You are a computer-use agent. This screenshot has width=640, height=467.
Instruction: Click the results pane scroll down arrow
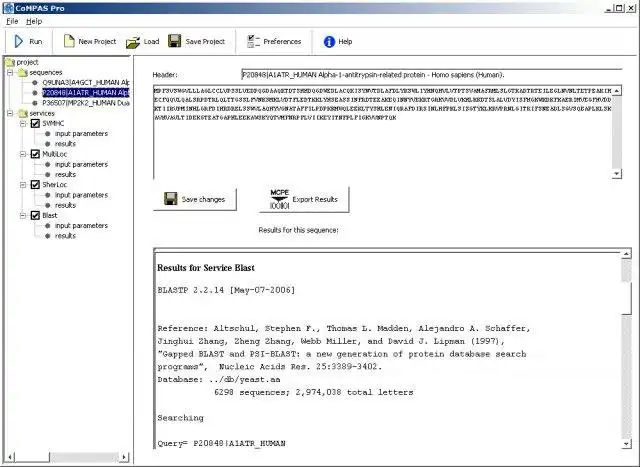point(626,443)
